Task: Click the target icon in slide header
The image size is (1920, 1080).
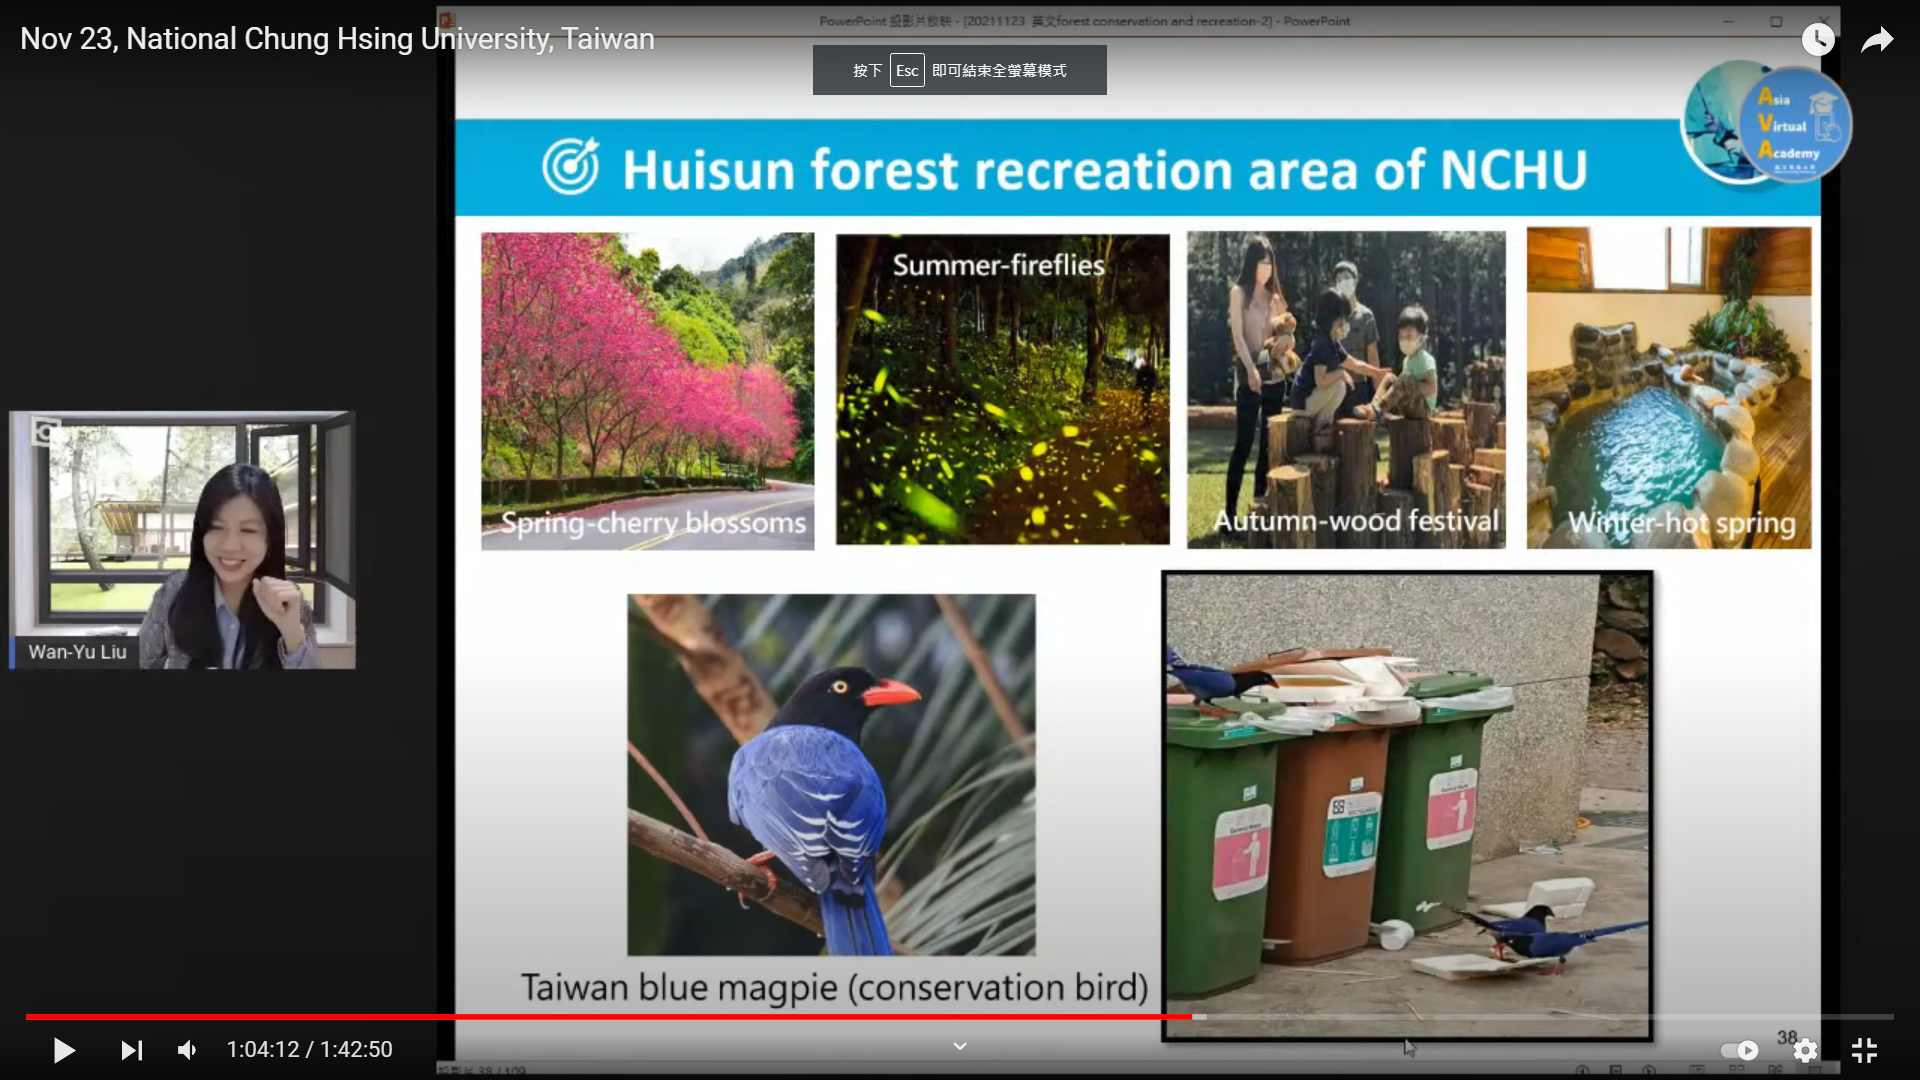Action: click(571, 166)
